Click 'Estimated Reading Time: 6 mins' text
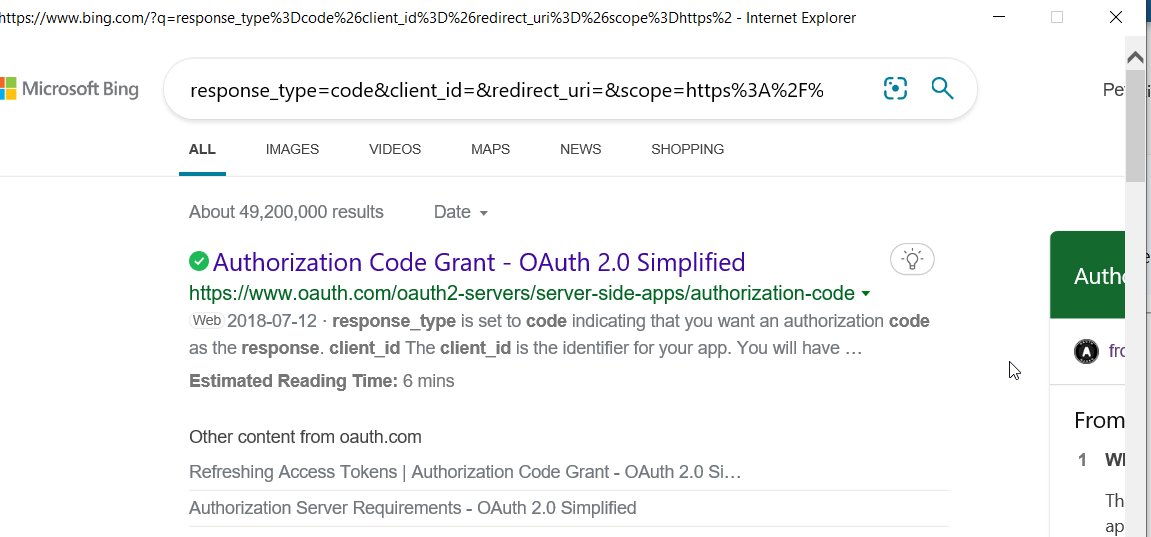The image size is (1151, 537). coord(322,381)
